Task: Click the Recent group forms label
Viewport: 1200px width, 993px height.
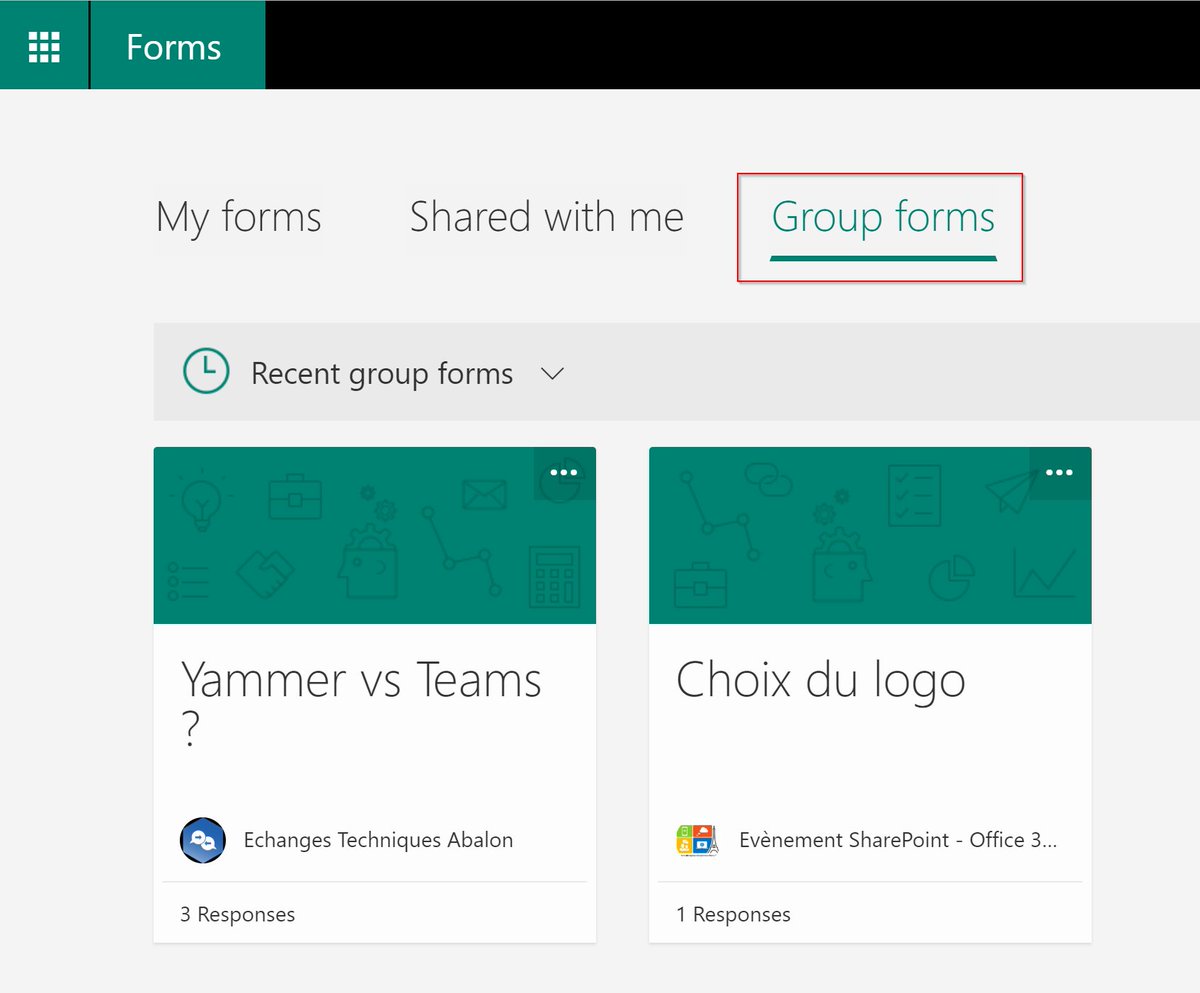Action: (382, 373)
